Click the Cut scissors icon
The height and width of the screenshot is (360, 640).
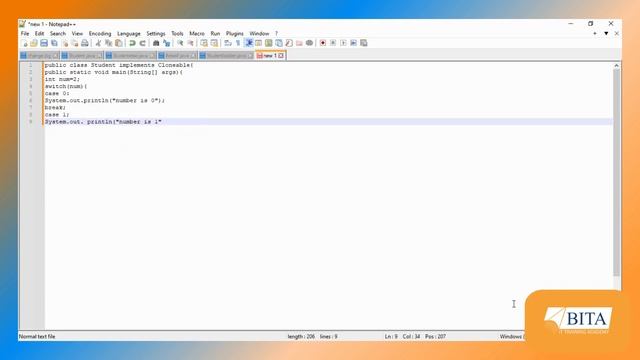pos(98,43)
